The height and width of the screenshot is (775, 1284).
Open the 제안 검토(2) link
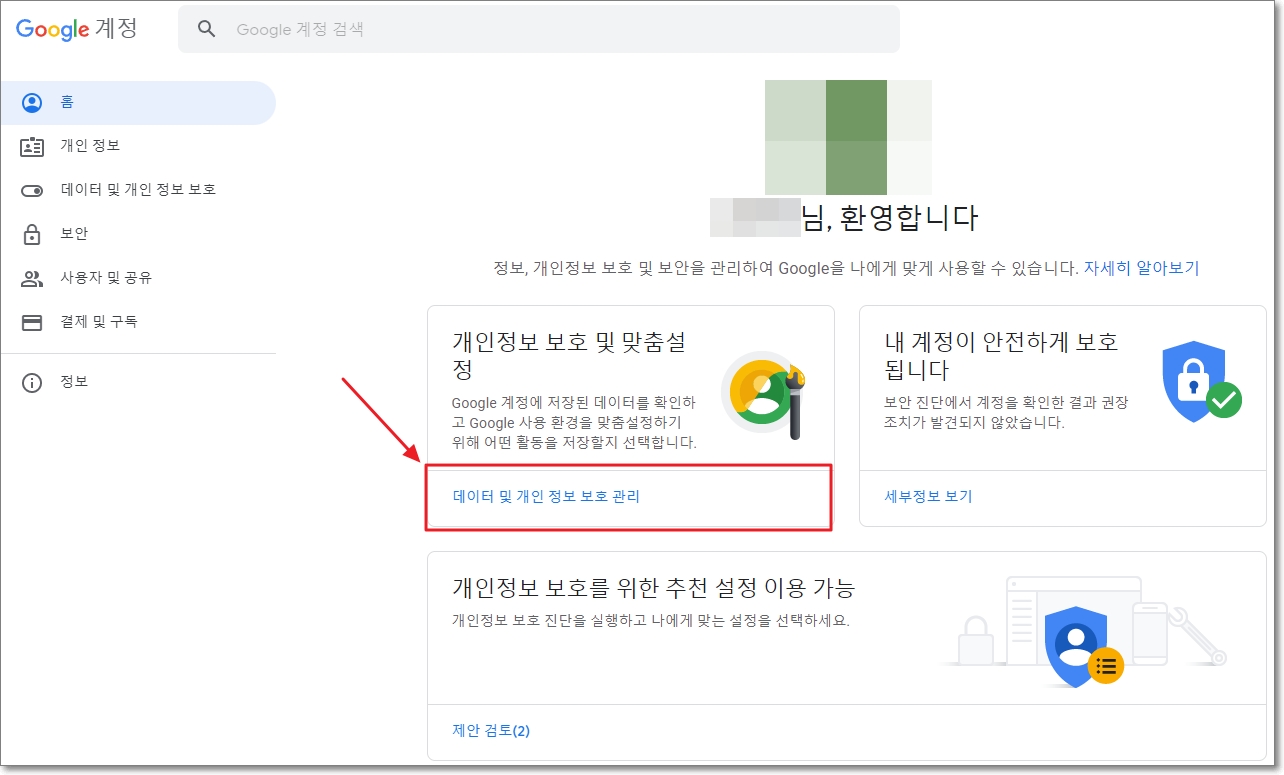click(491, 730)
